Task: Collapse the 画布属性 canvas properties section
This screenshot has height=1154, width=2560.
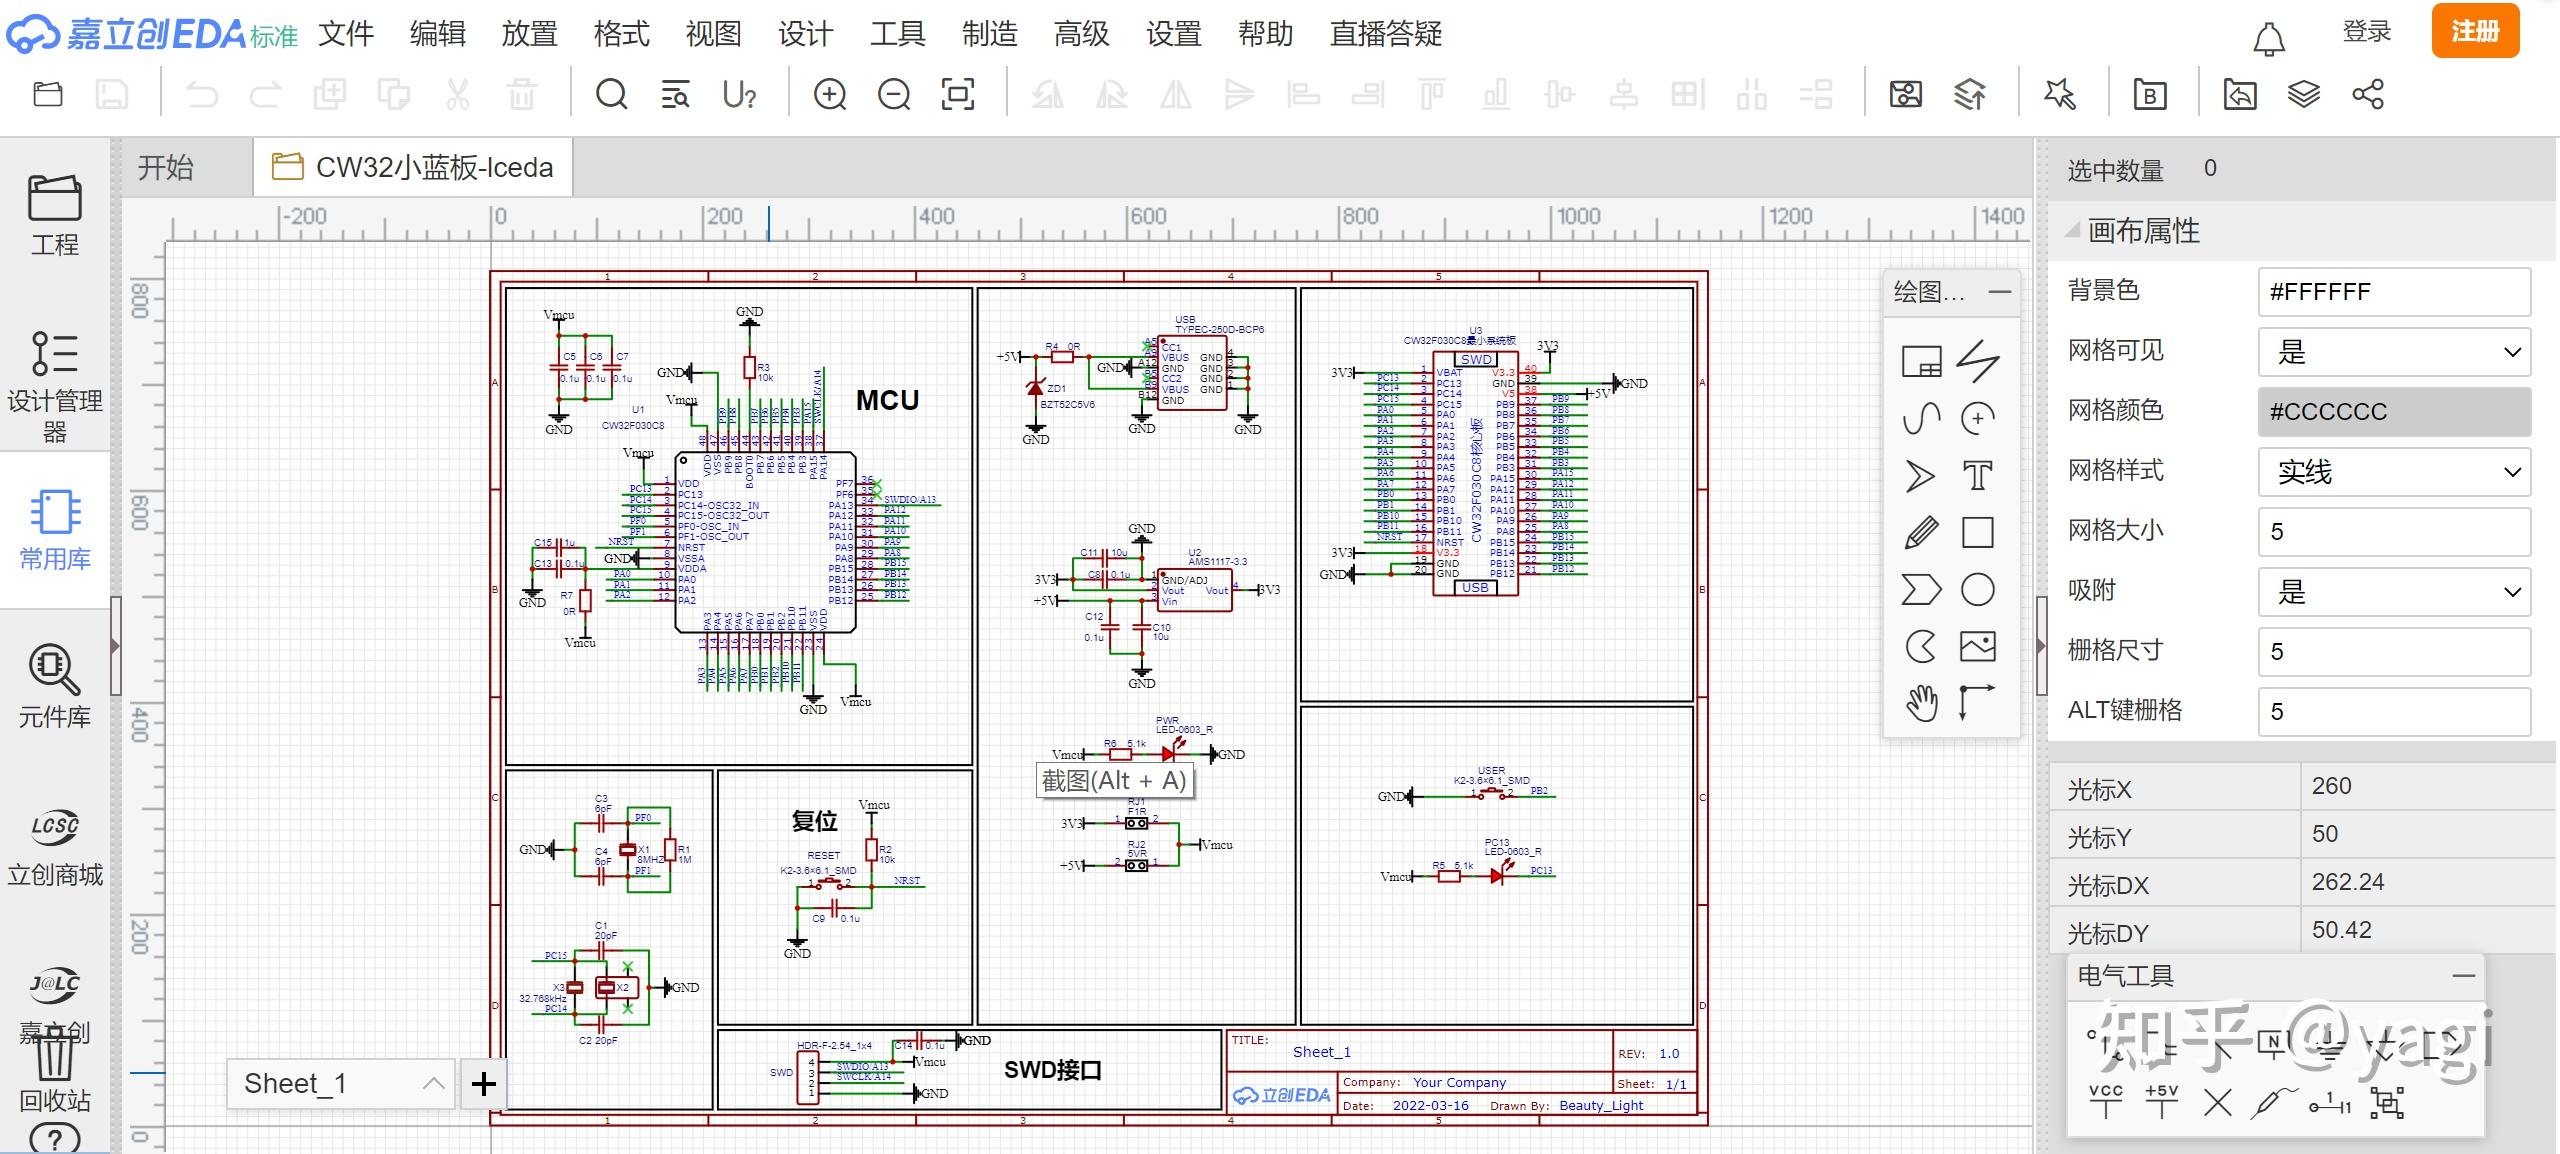Action: point(2073,229)
